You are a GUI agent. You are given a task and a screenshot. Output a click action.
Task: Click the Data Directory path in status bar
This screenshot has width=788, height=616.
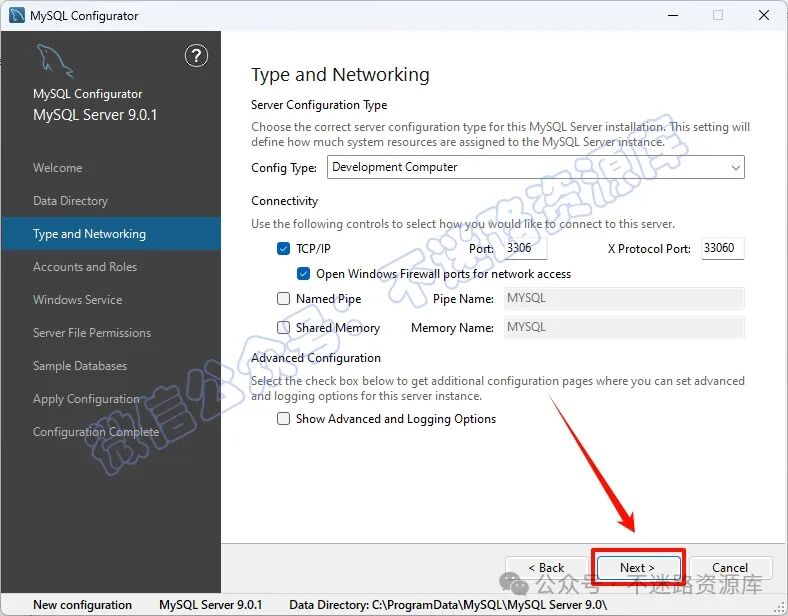[448, 605]
